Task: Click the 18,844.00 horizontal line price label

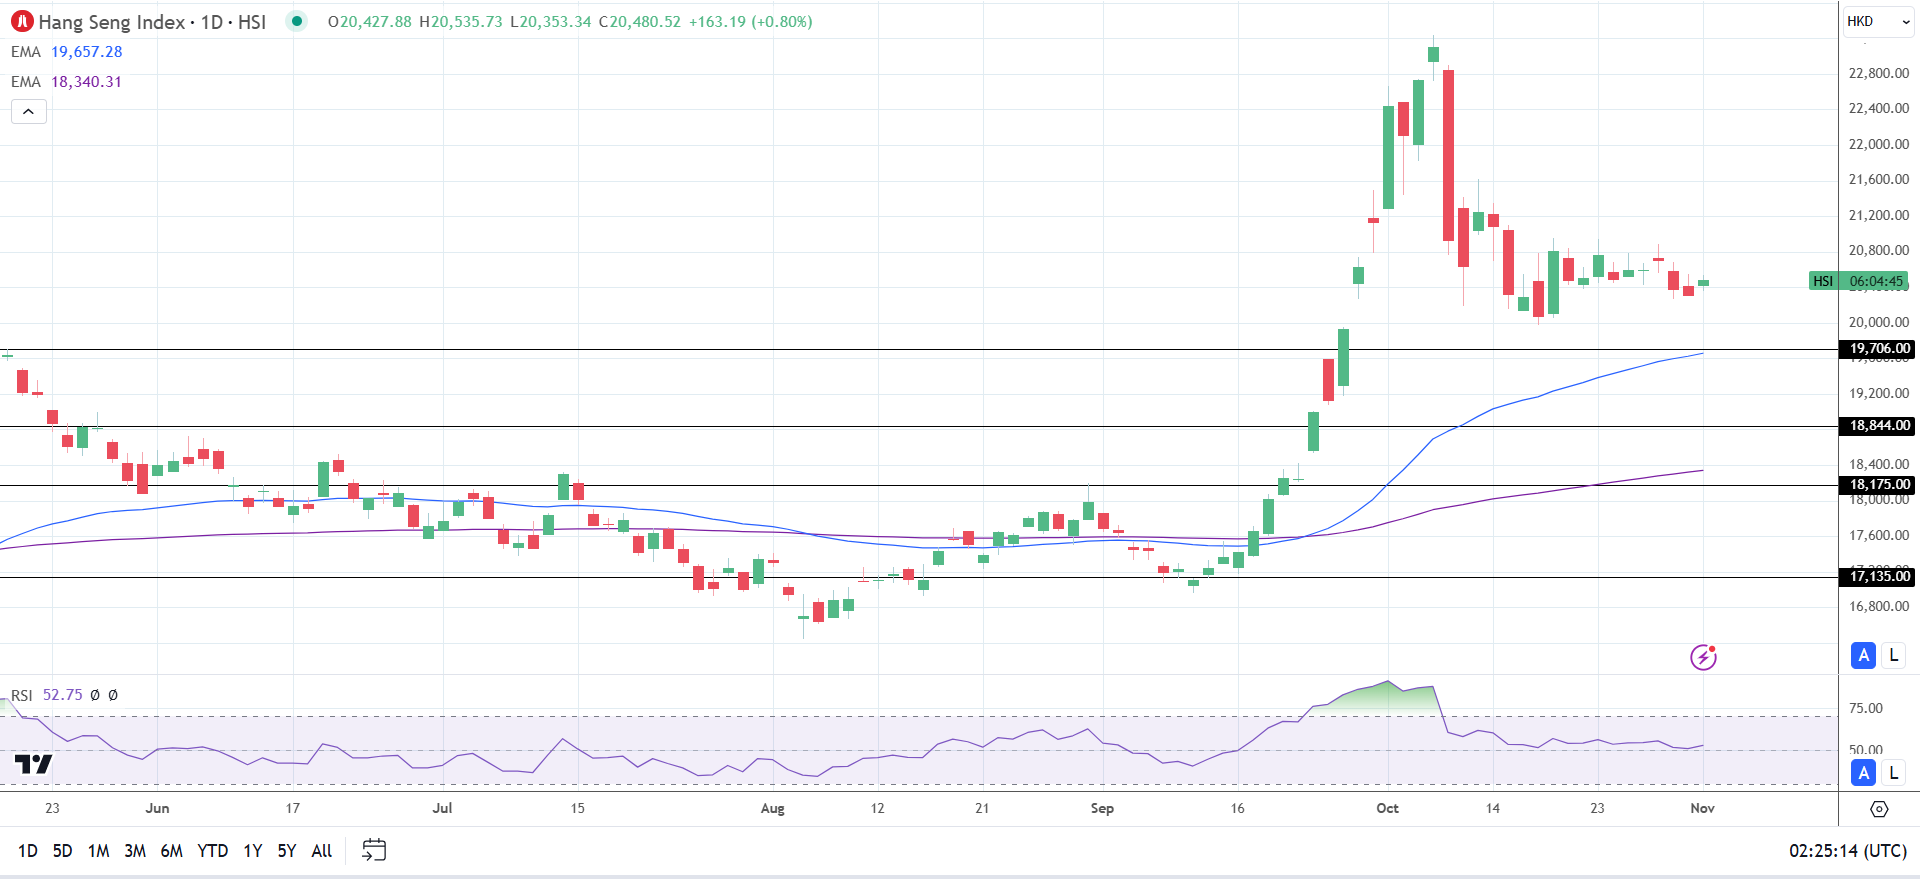Action: point(1877,426)
